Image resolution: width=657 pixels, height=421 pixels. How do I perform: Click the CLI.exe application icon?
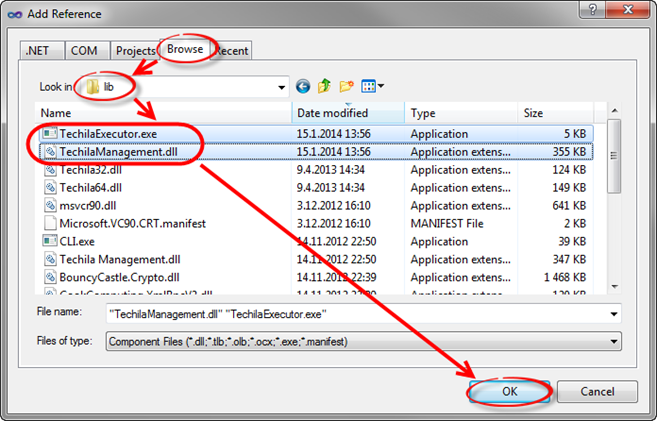point(50,241)
